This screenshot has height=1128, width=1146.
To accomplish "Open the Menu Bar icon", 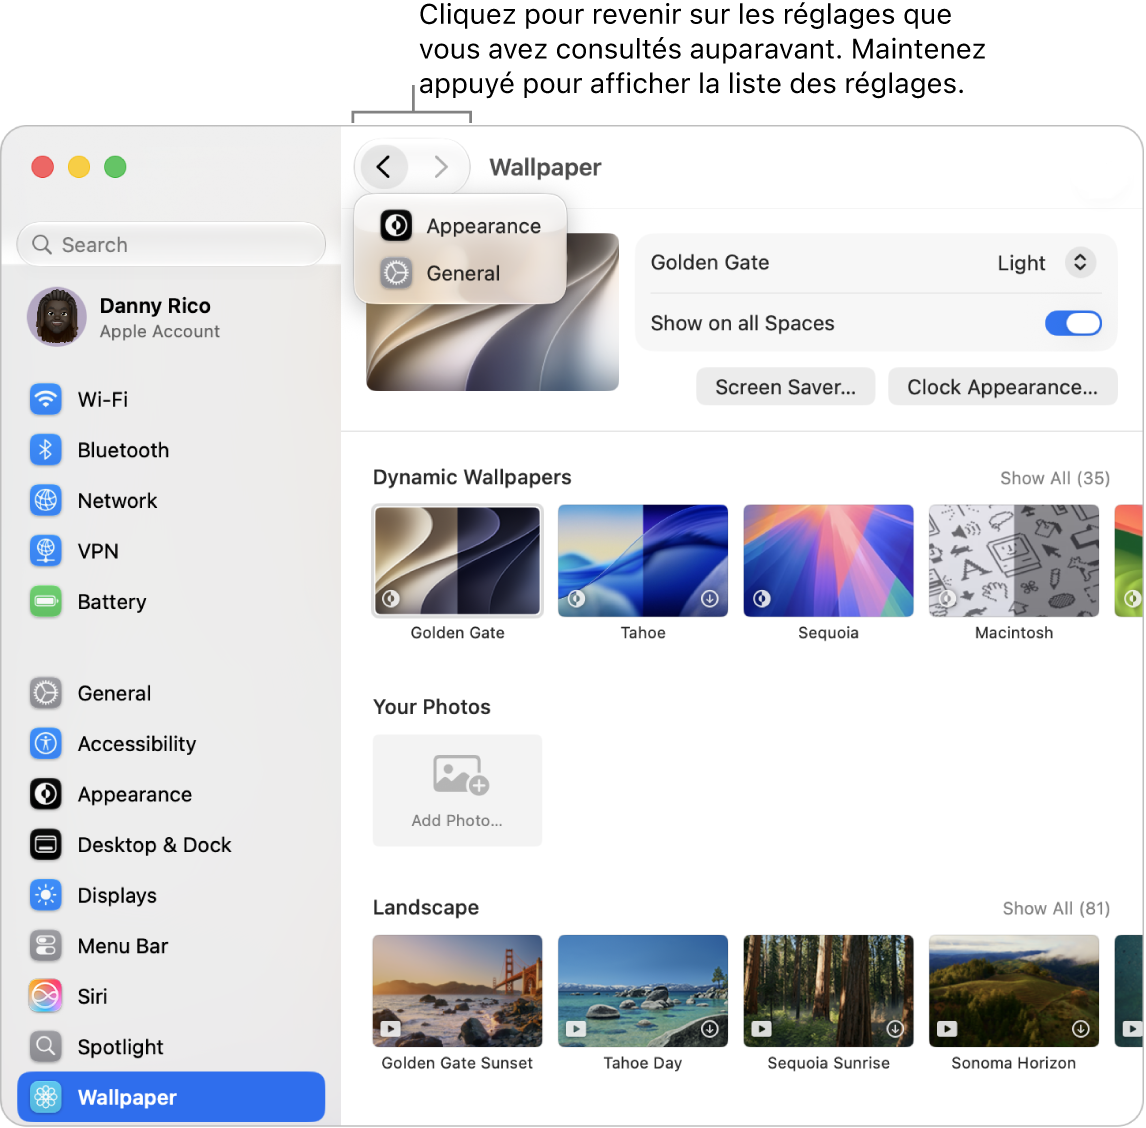I will click(45, 945).
